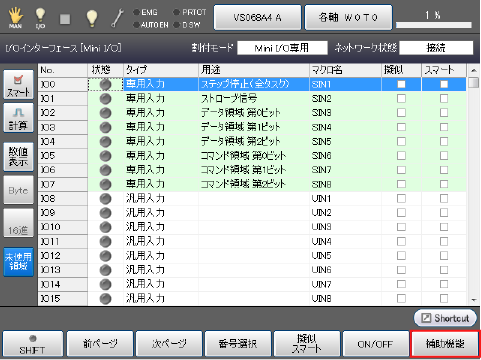
Task: Open the 補助機能 menu button
Action: (x=445, y=344)
